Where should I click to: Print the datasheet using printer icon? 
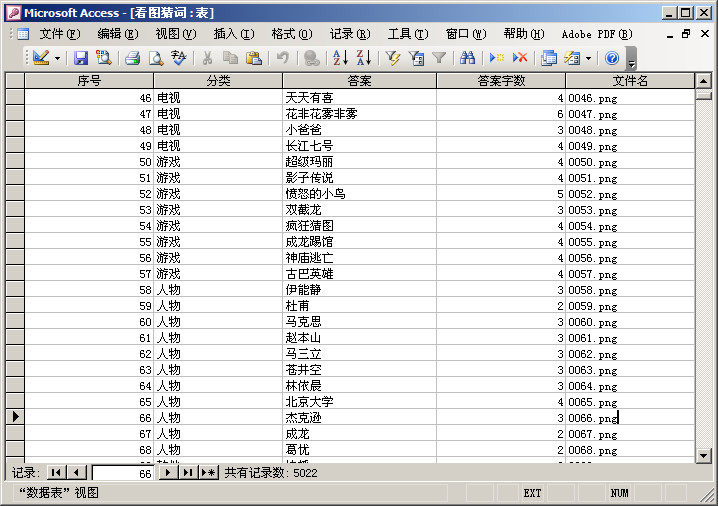pos(133,58)
